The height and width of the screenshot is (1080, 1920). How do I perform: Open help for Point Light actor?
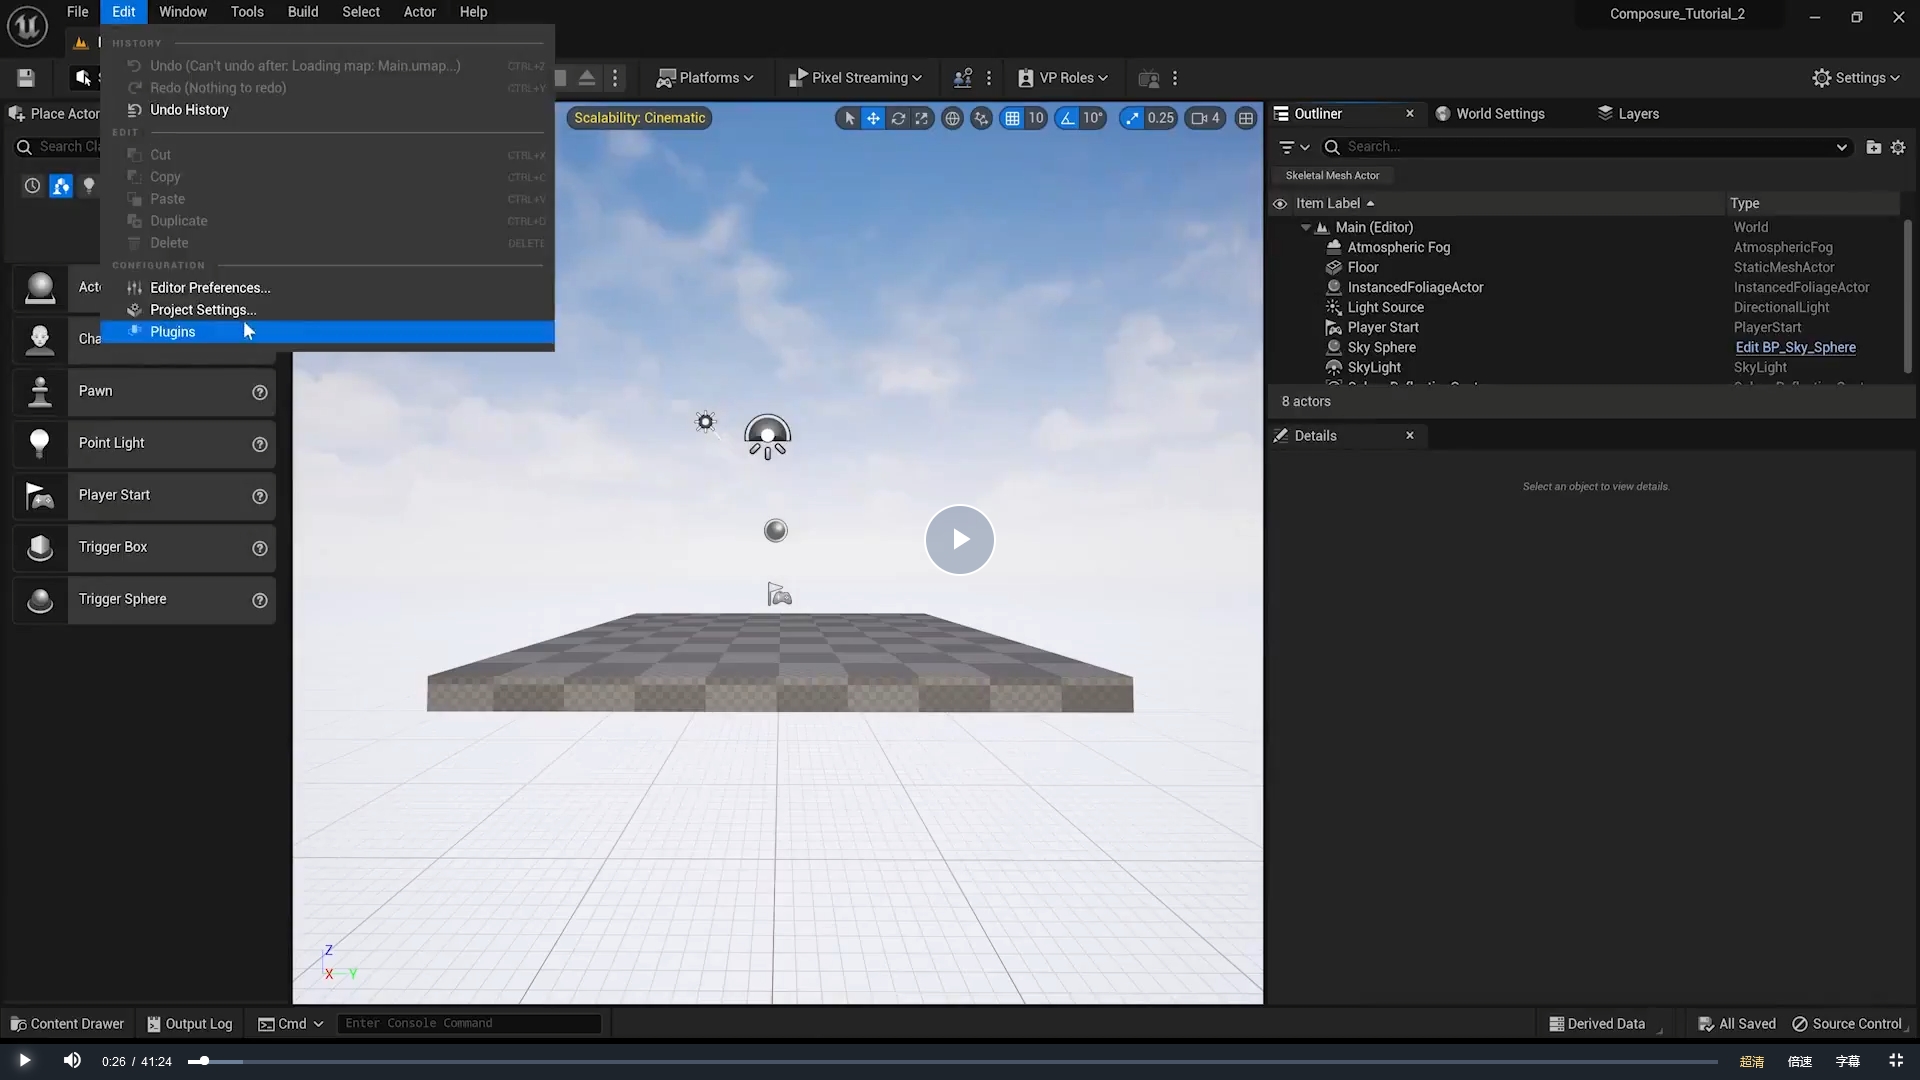click(x=260, y=444)
